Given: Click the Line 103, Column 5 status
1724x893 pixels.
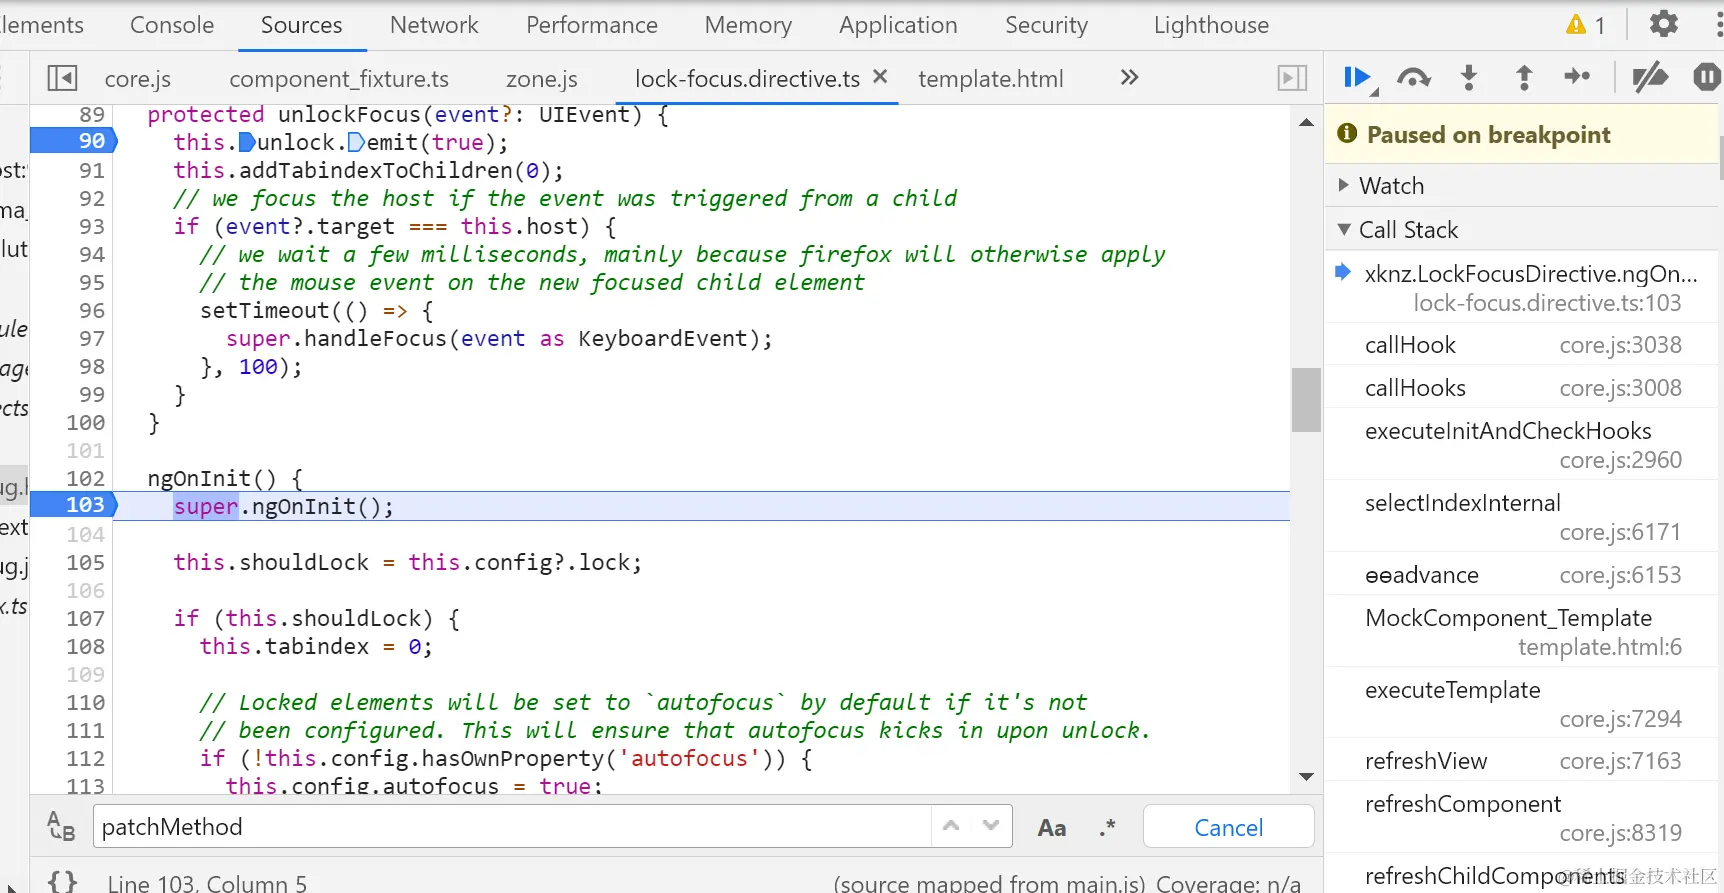Looking at the screenshot, I should click(207, 883).
